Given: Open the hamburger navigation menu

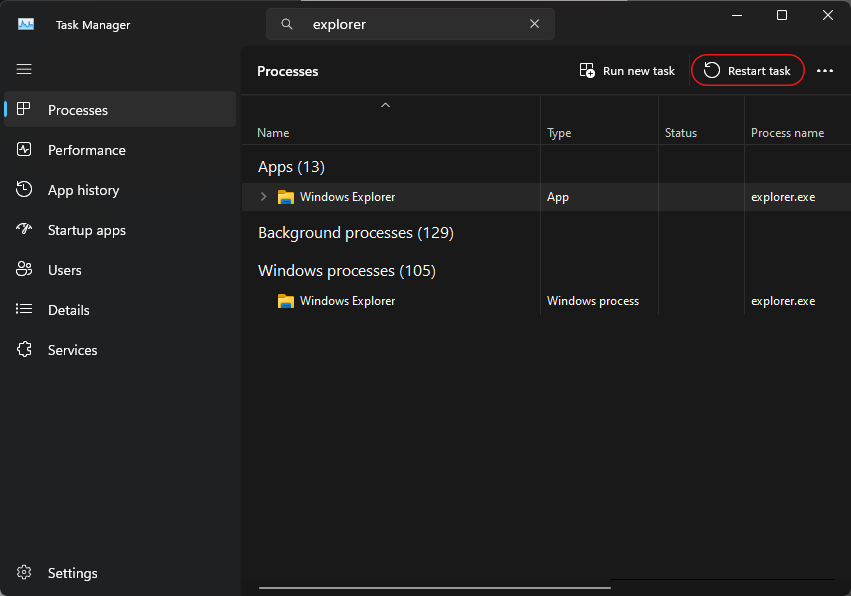Looking at the screenshot, I should [x=24, y=69].
